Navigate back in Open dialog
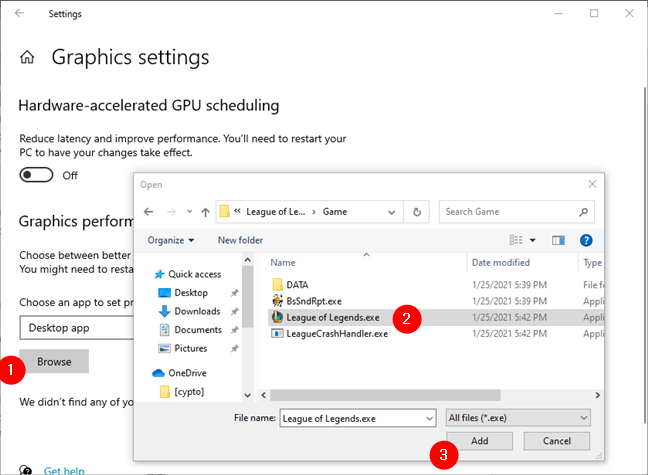 (148, 212)
